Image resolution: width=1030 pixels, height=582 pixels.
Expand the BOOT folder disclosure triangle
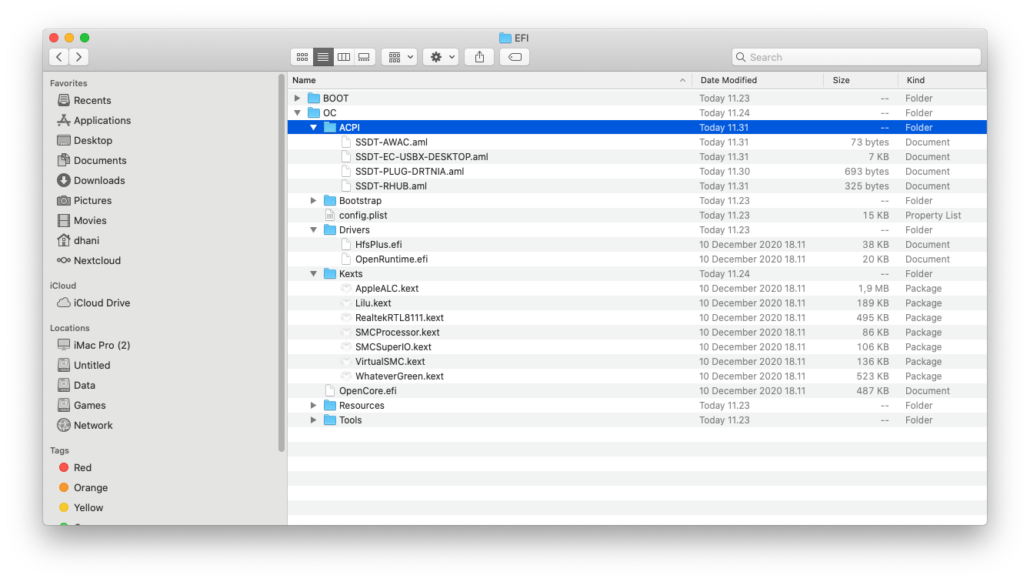tap(297, 98)
